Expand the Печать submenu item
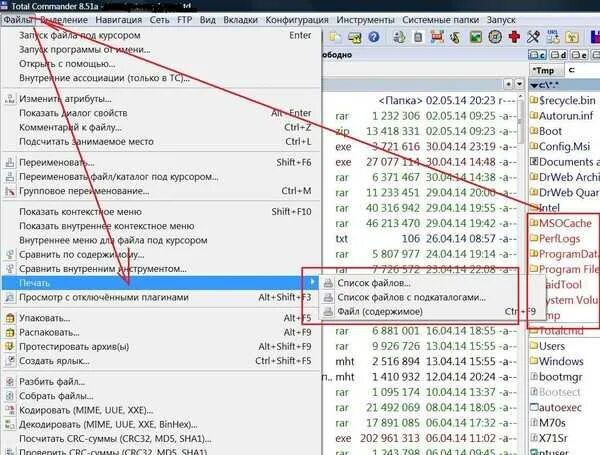This screenshot has height=455, width=600. coord(161,283)
